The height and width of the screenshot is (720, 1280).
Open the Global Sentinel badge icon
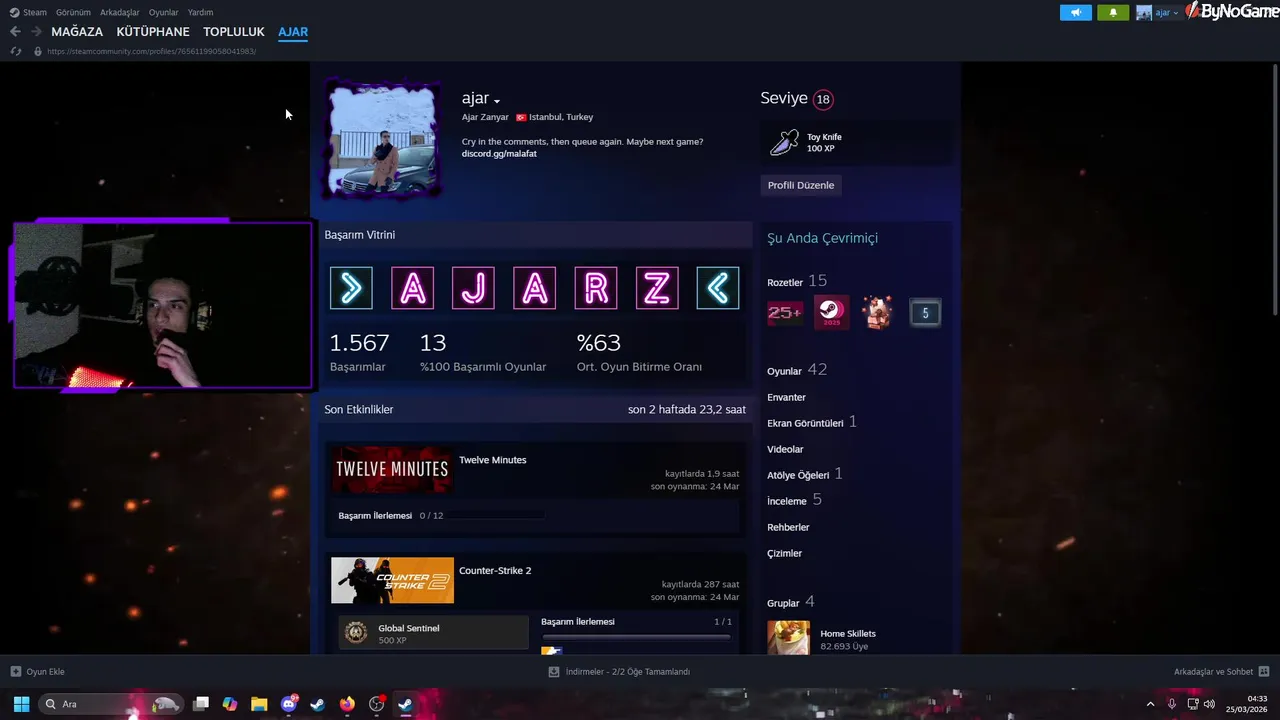tap(355, 633)
